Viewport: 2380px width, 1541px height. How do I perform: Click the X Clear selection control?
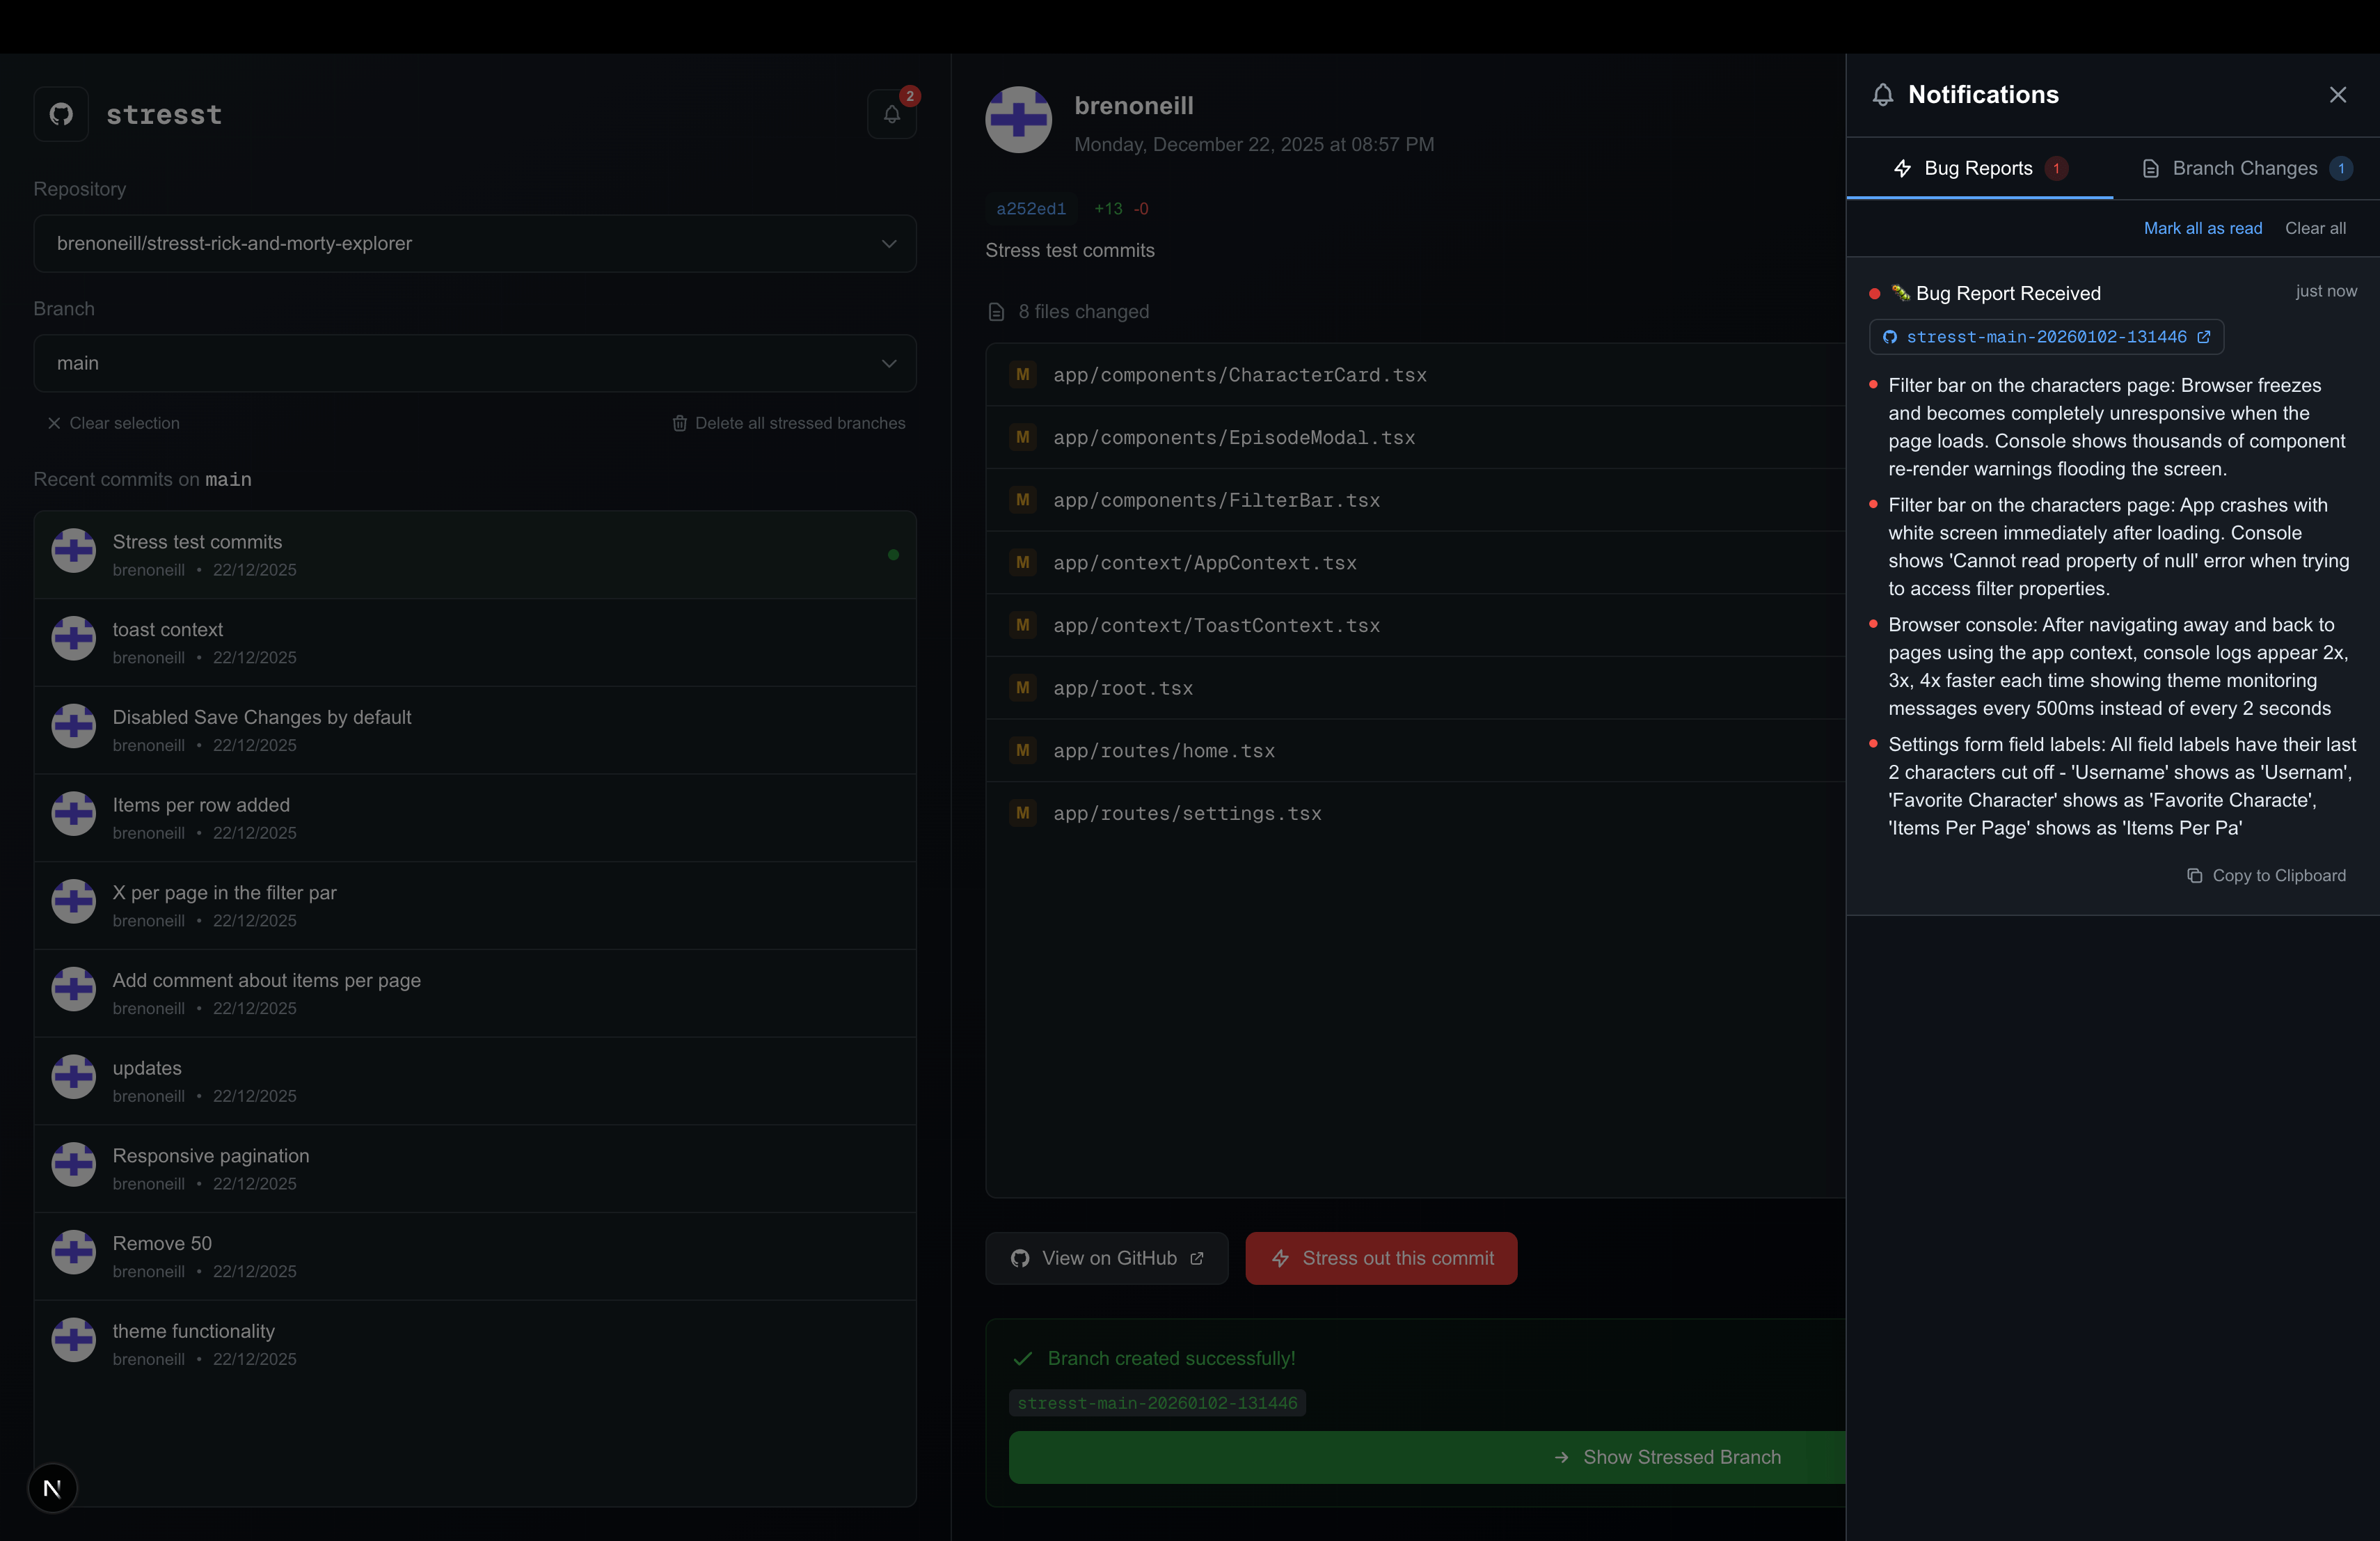coord(54,423)
